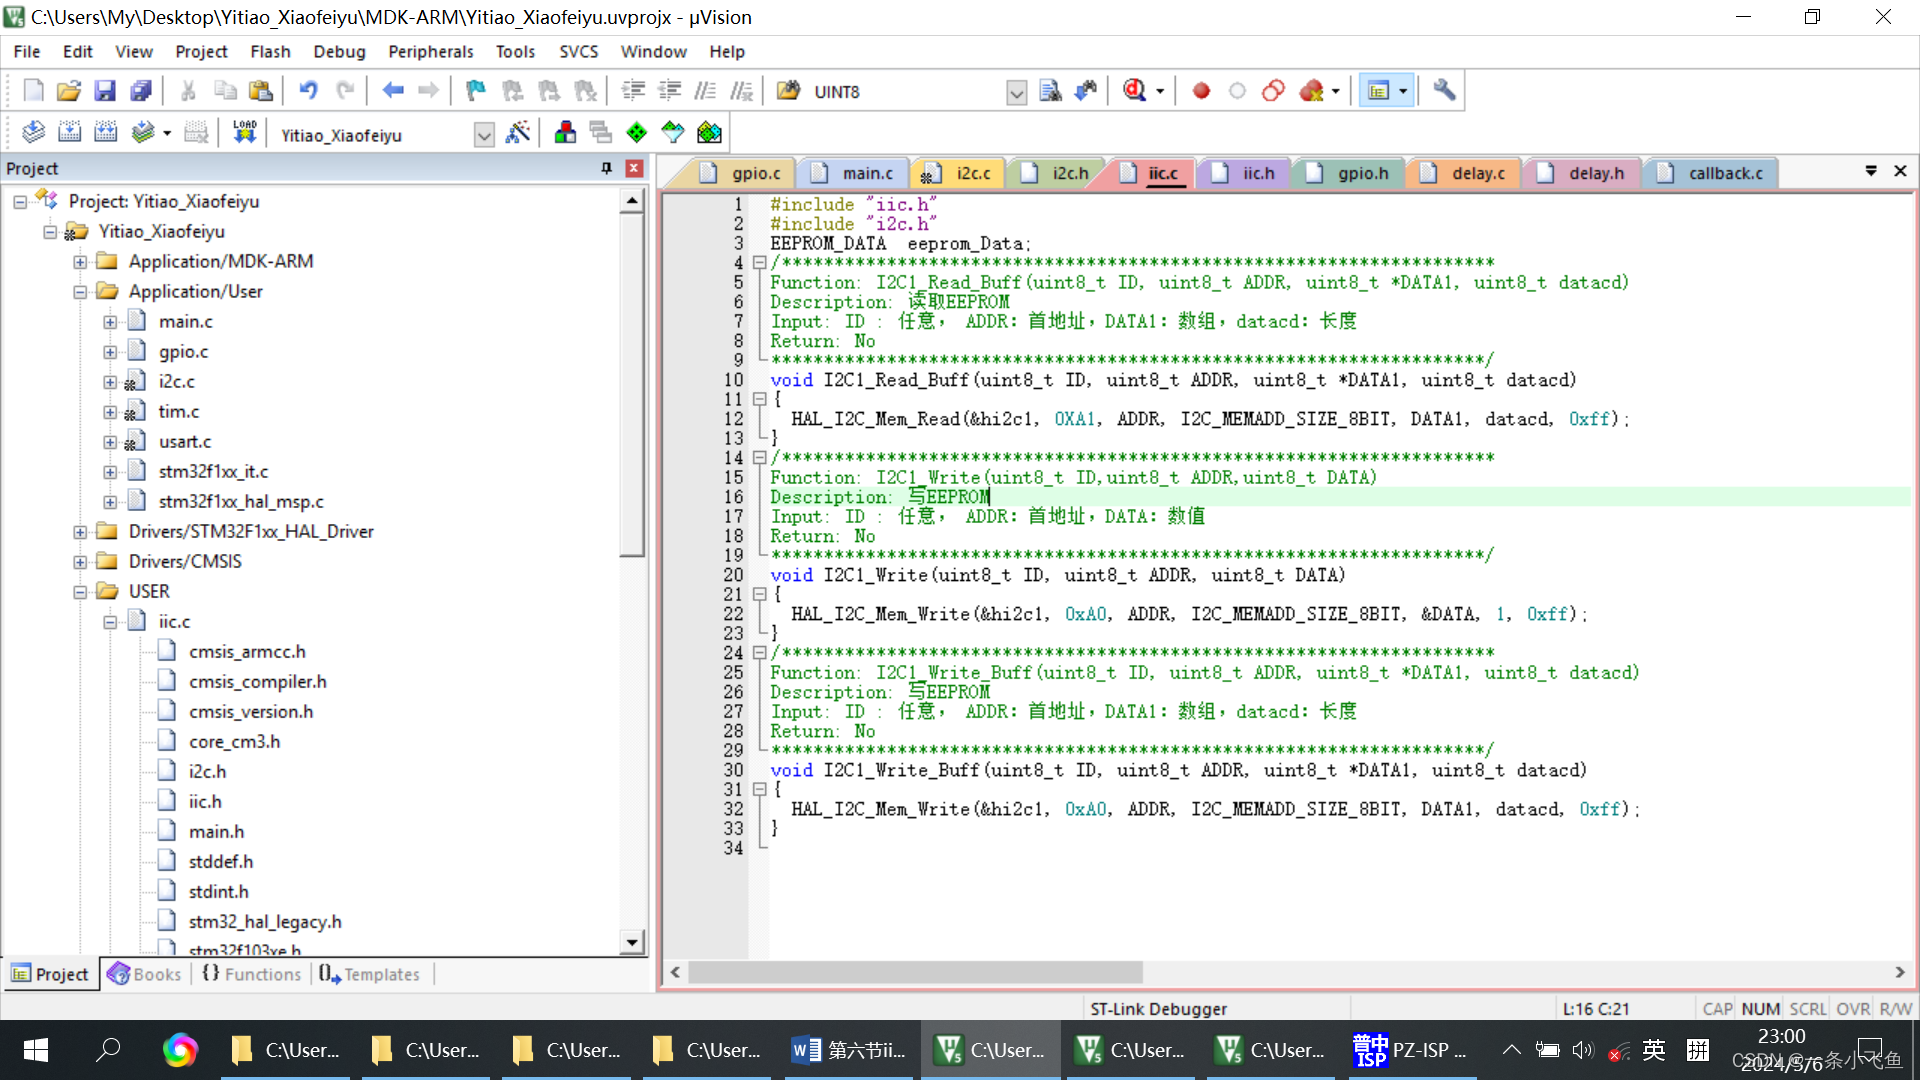Start the debug session magnifier icon
This screenshot has height=1080, width=1920.
tap(1134, 91)
